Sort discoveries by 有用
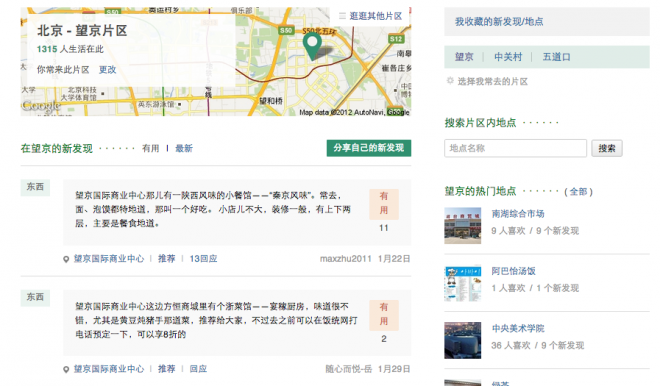Screen dimensions: 660x386 tap(151, 148)
